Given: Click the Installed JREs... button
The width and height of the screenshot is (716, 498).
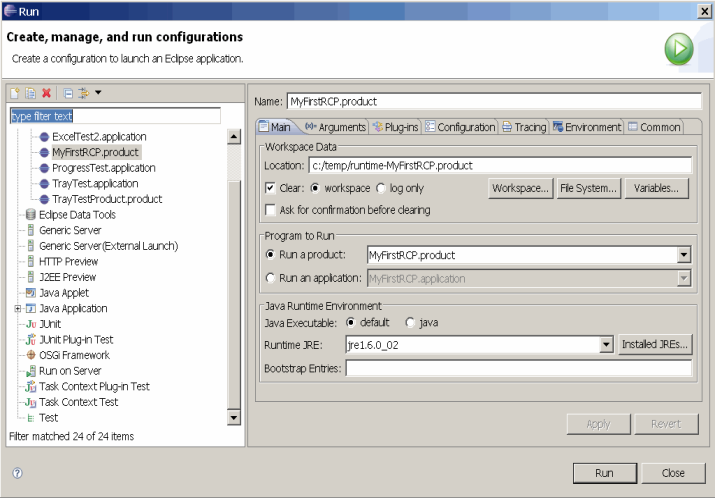Looking at the screenshot, I should pyautogui.click(x=655, y=344).
